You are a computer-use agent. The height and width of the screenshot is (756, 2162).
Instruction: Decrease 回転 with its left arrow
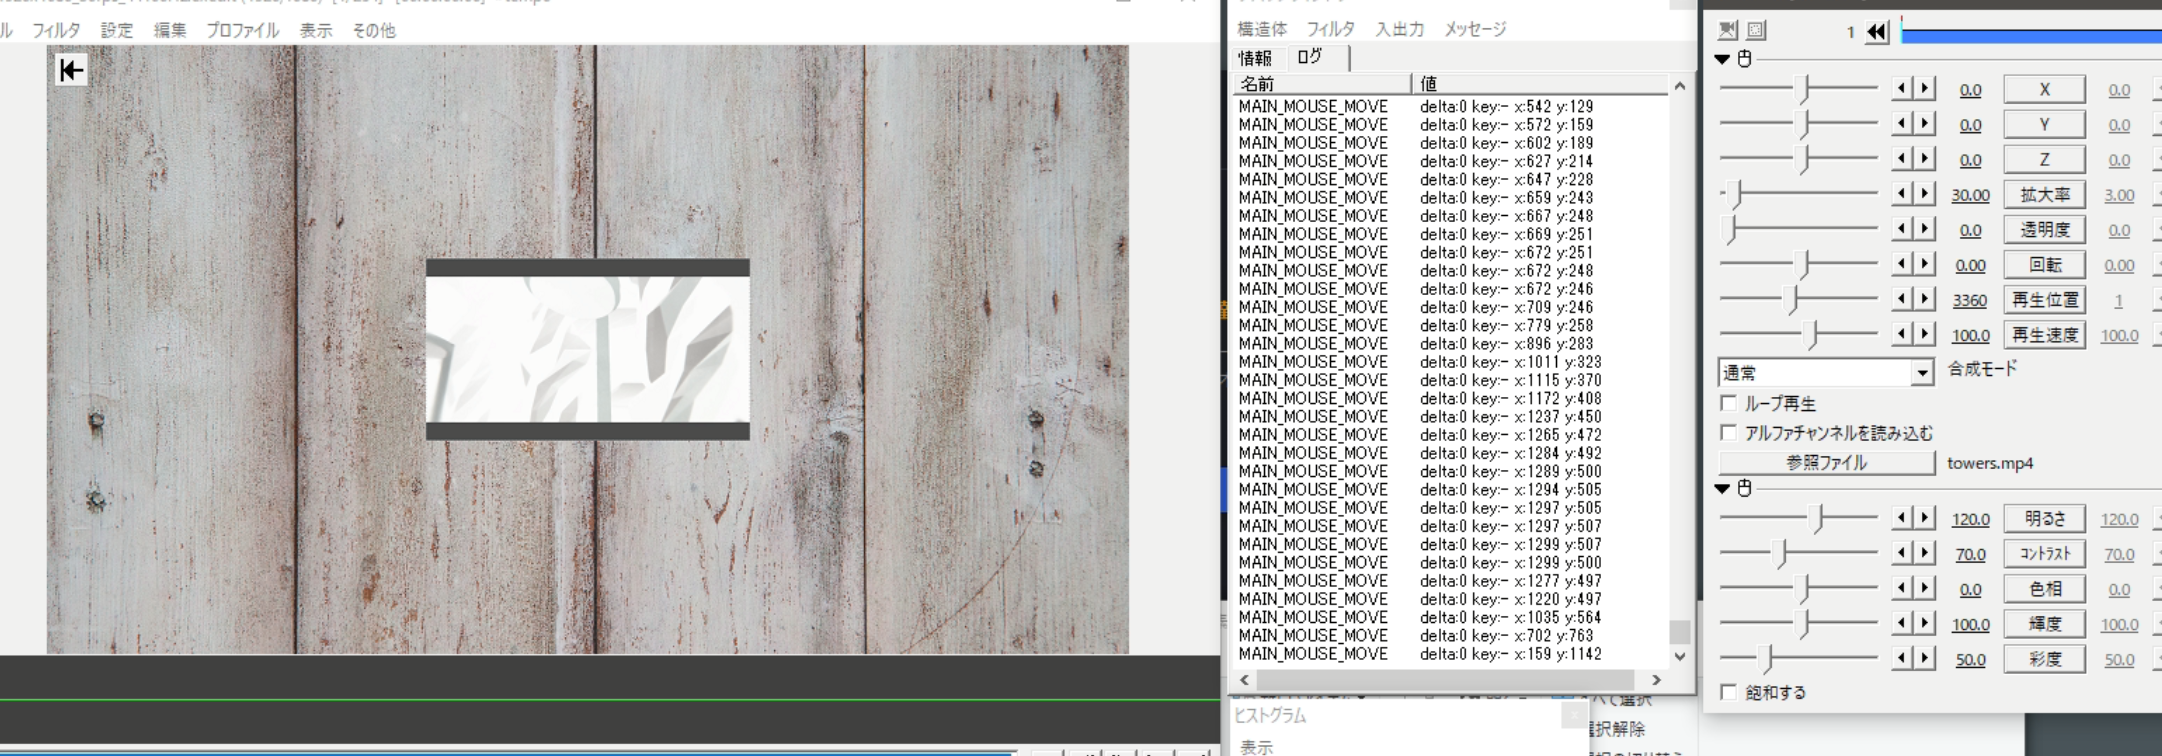click(x=1902, y=264)
